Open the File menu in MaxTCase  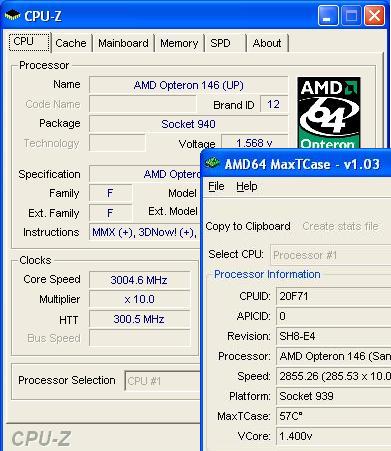click(x=216, y=186)
